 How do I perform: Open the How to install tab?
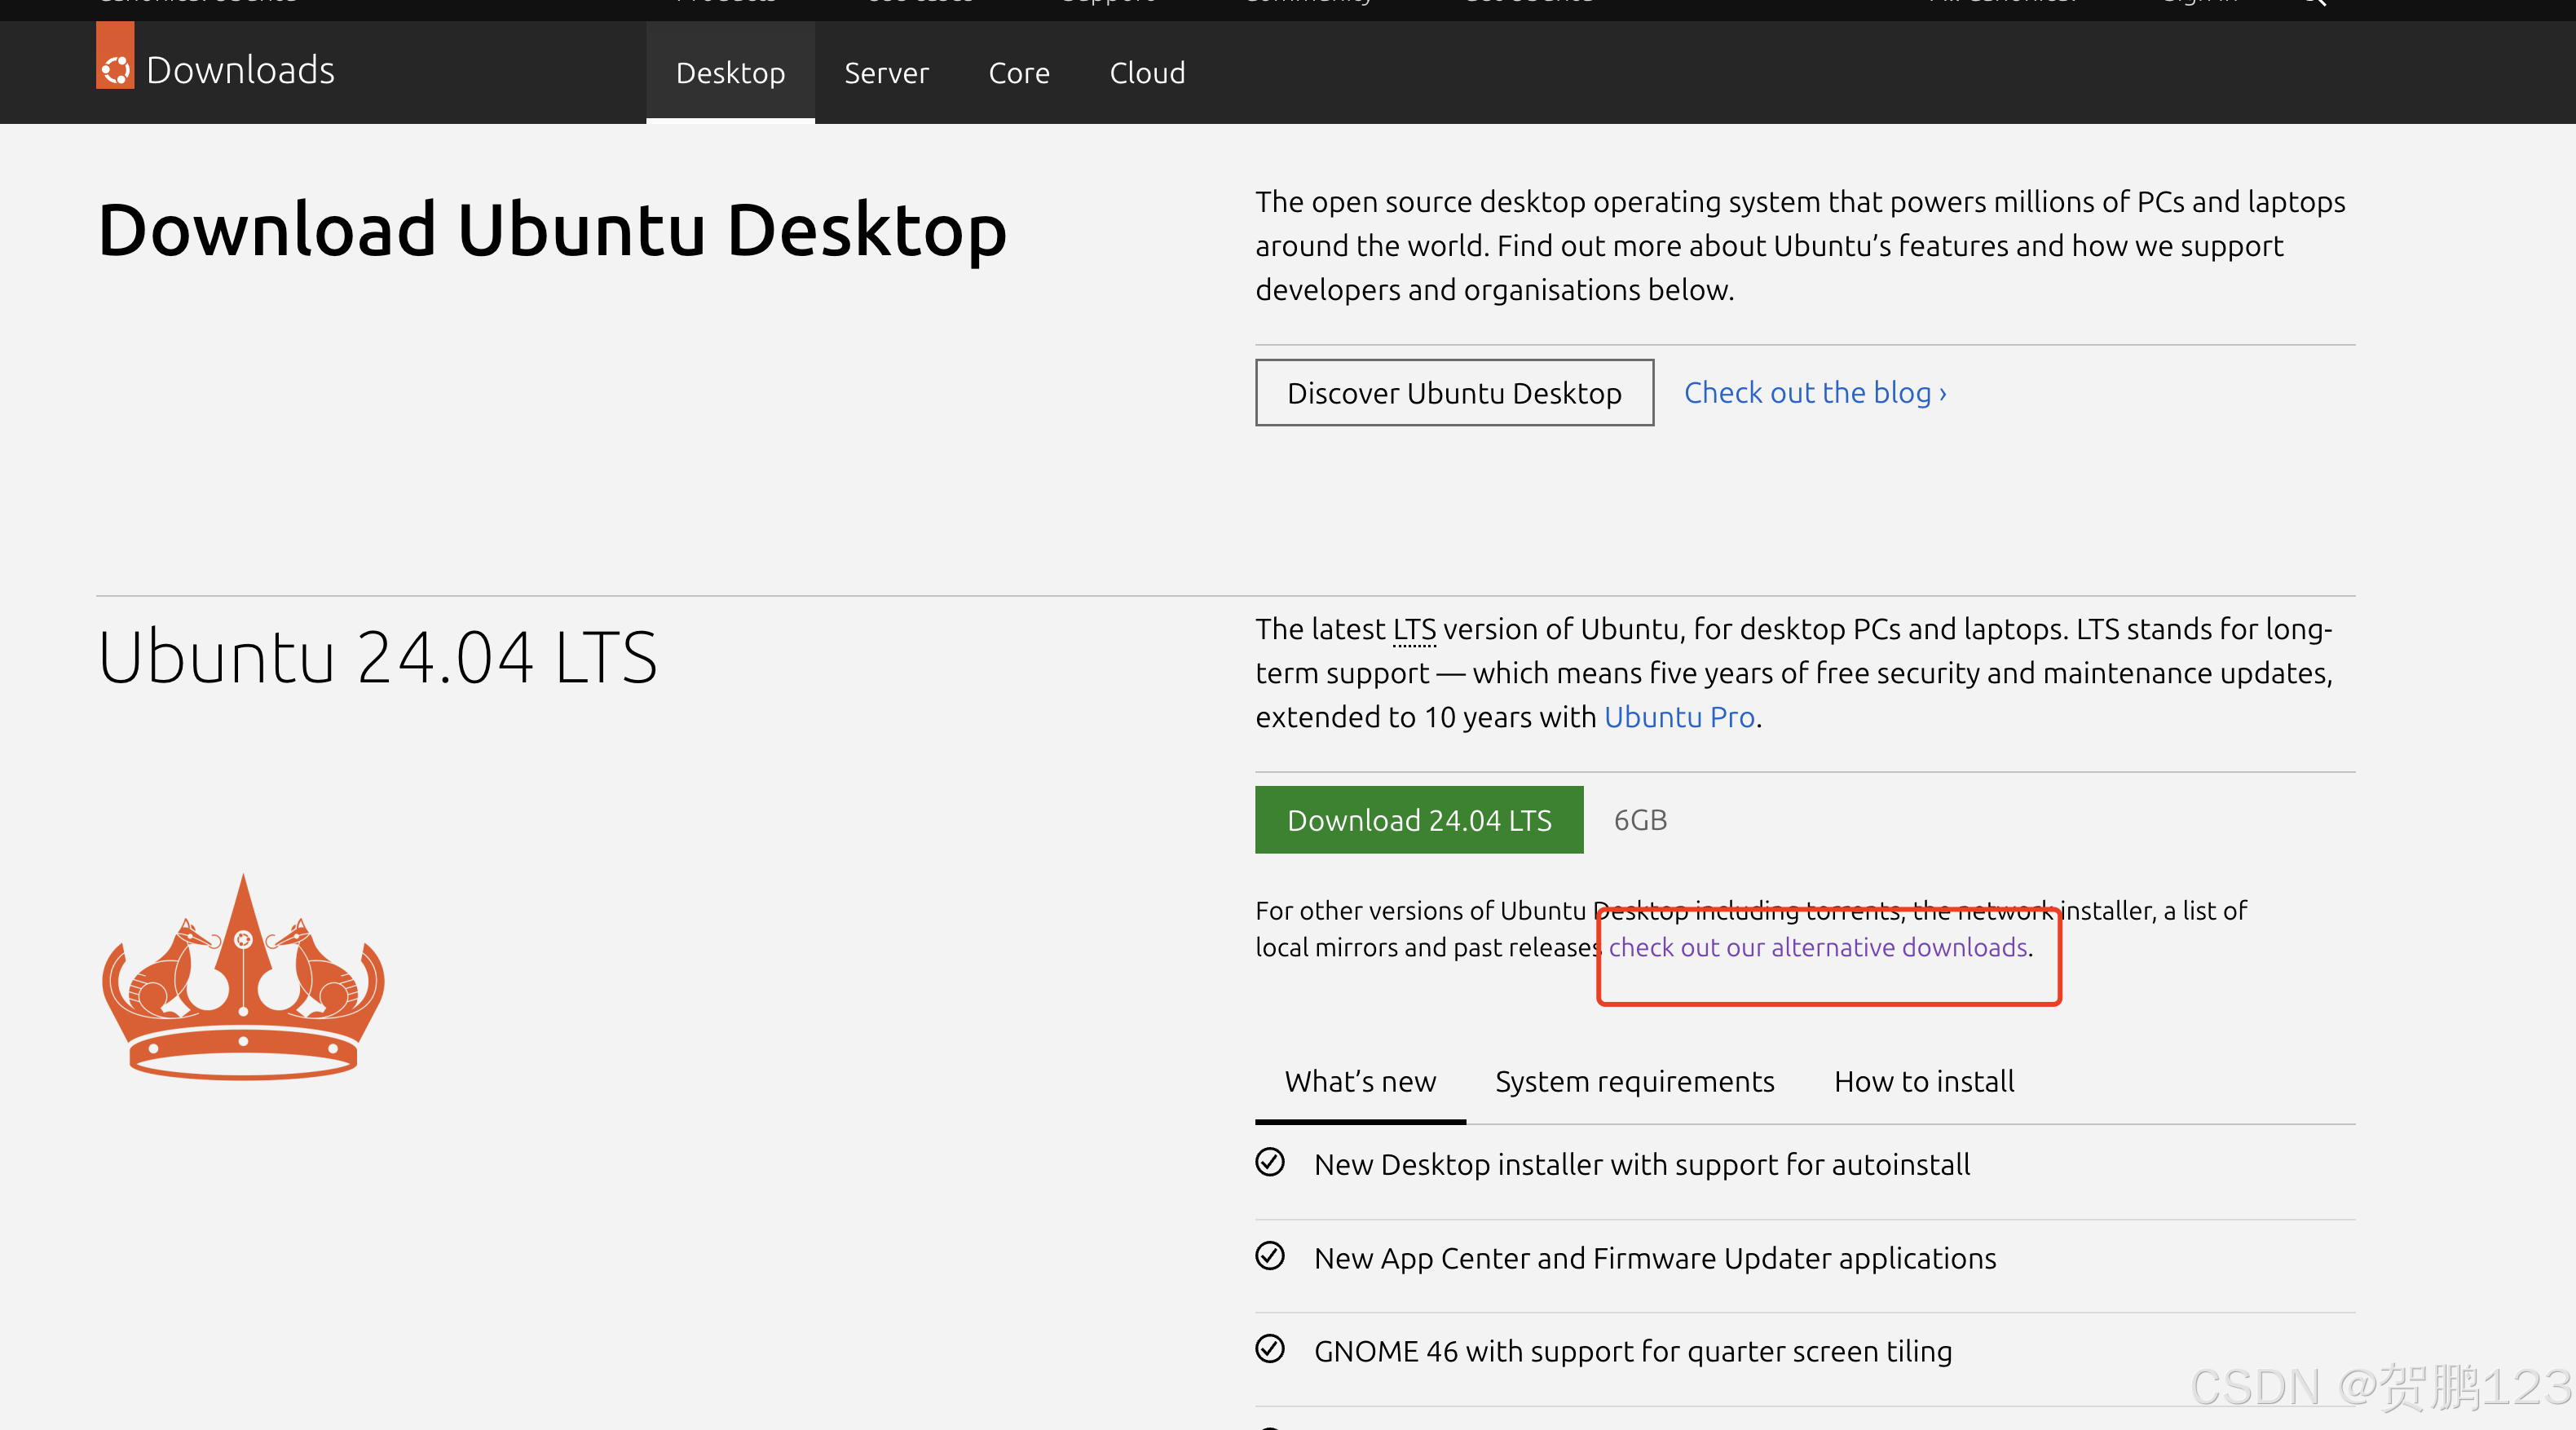1923,1081
